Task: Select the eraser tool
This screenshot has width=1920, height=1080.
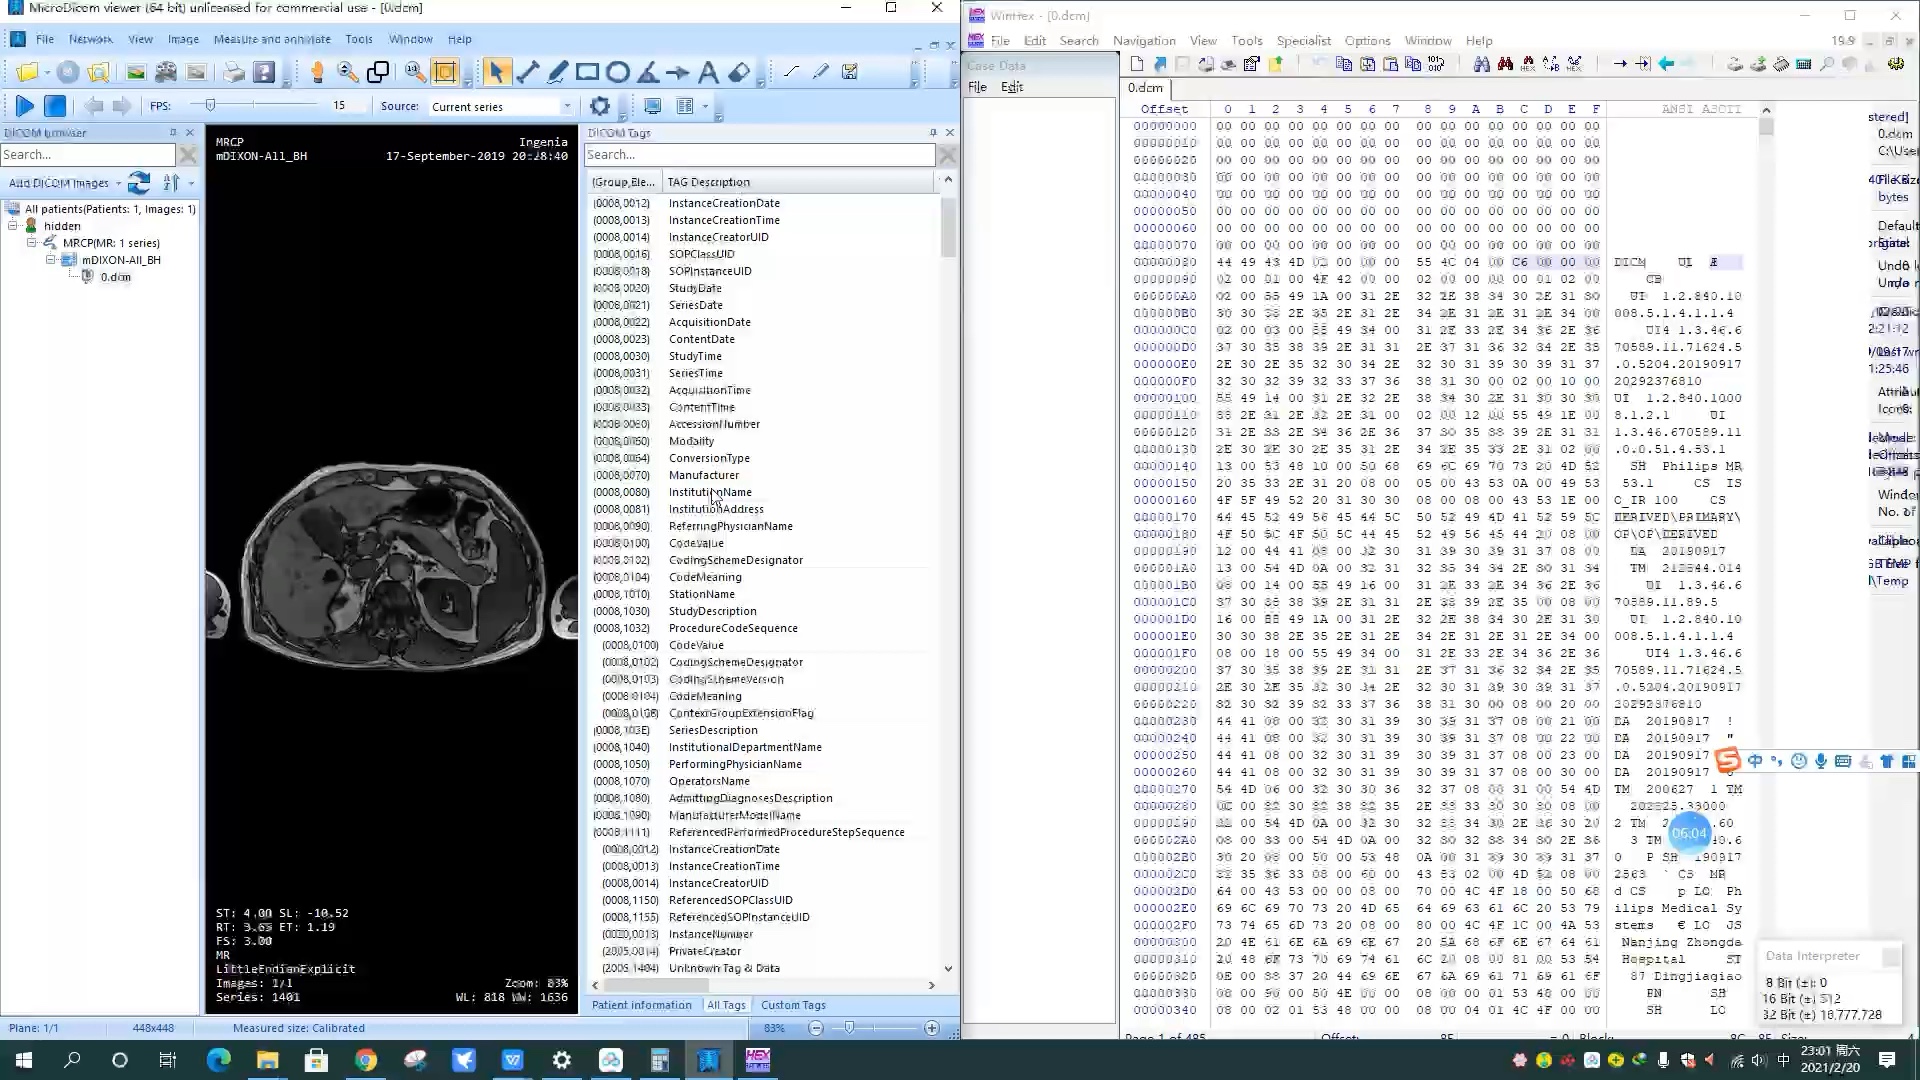Action: click(739, 72)
